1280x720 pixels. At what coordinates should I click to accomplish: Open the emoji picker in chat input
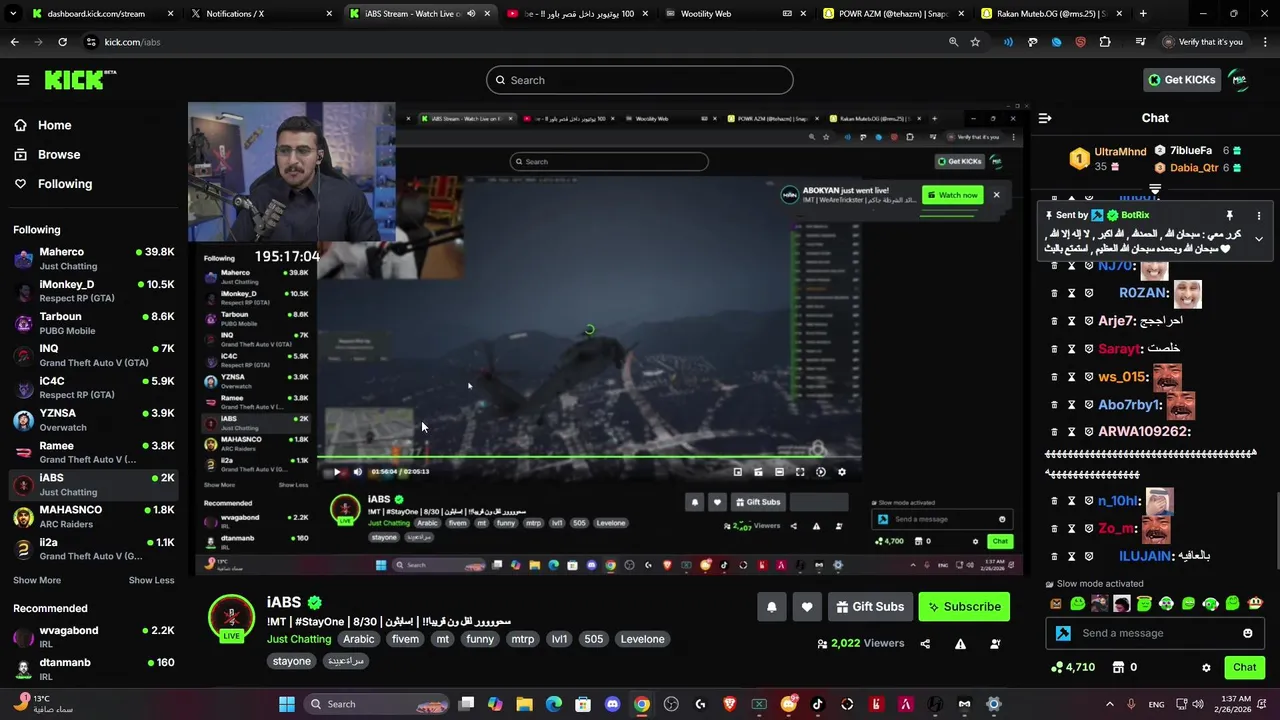[1247, 633]
